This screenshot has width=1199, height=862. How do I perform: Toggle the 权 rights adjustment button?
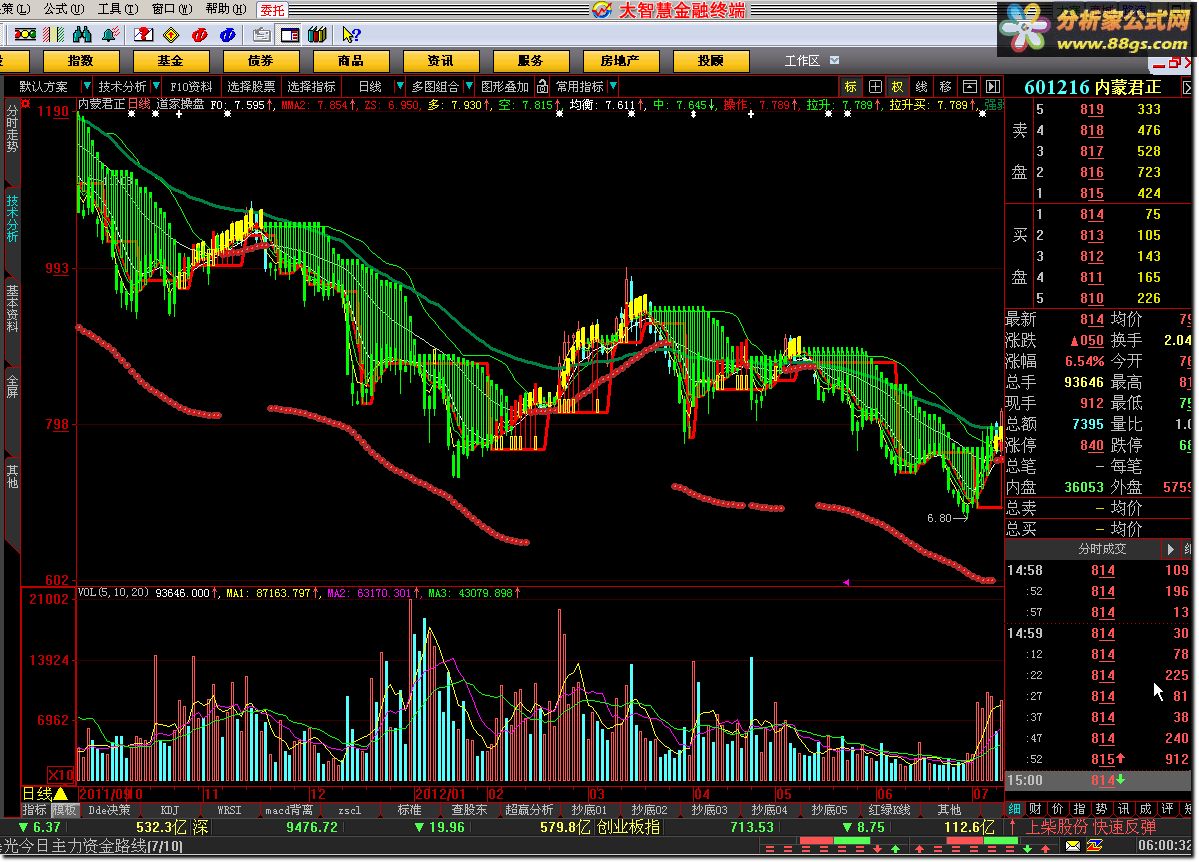tap(898, 86)
